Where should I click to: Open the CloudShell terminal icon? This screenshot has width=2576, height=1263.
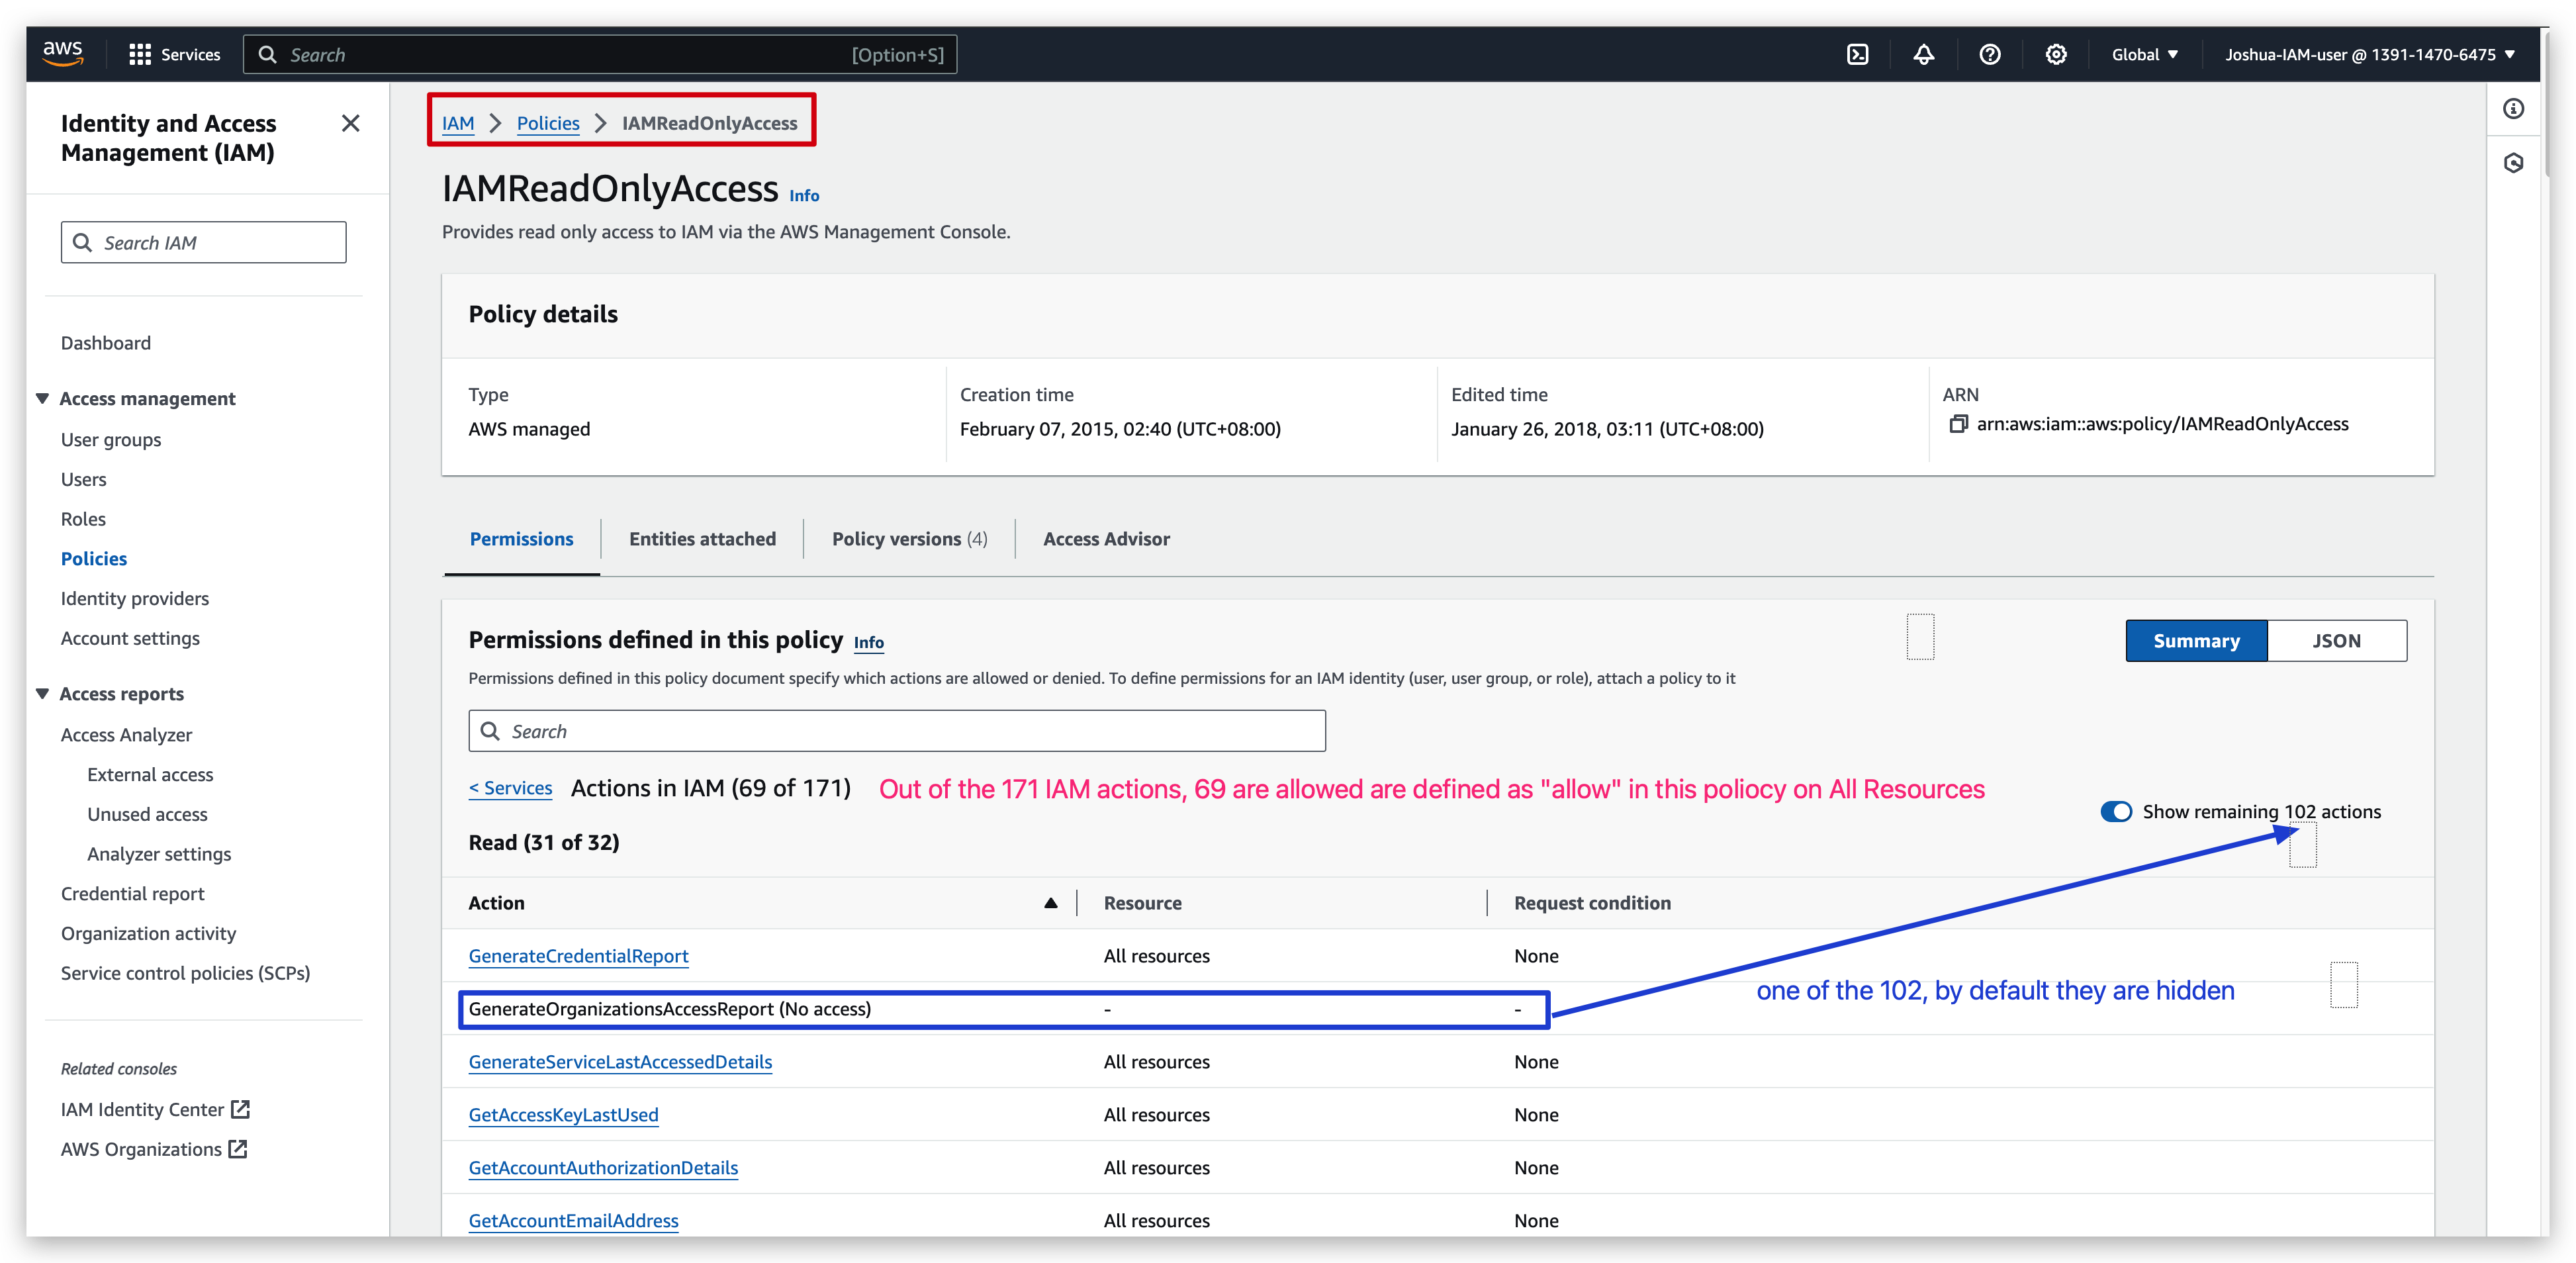point(1857,55)
